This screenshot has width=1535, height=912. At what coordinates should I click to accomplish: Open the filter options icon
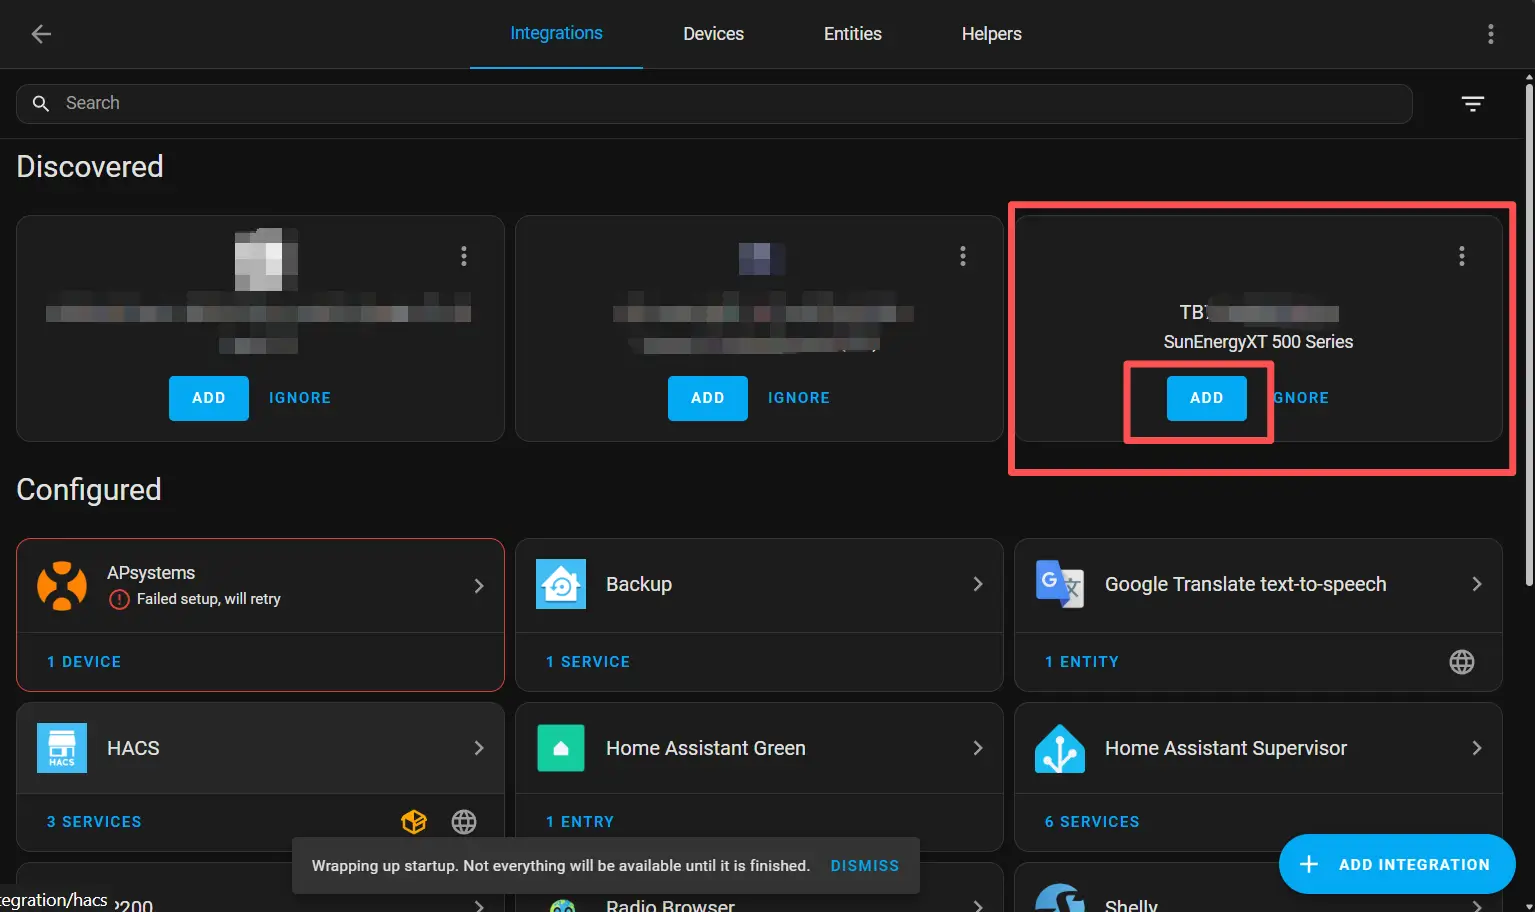tap(1472, 103)
